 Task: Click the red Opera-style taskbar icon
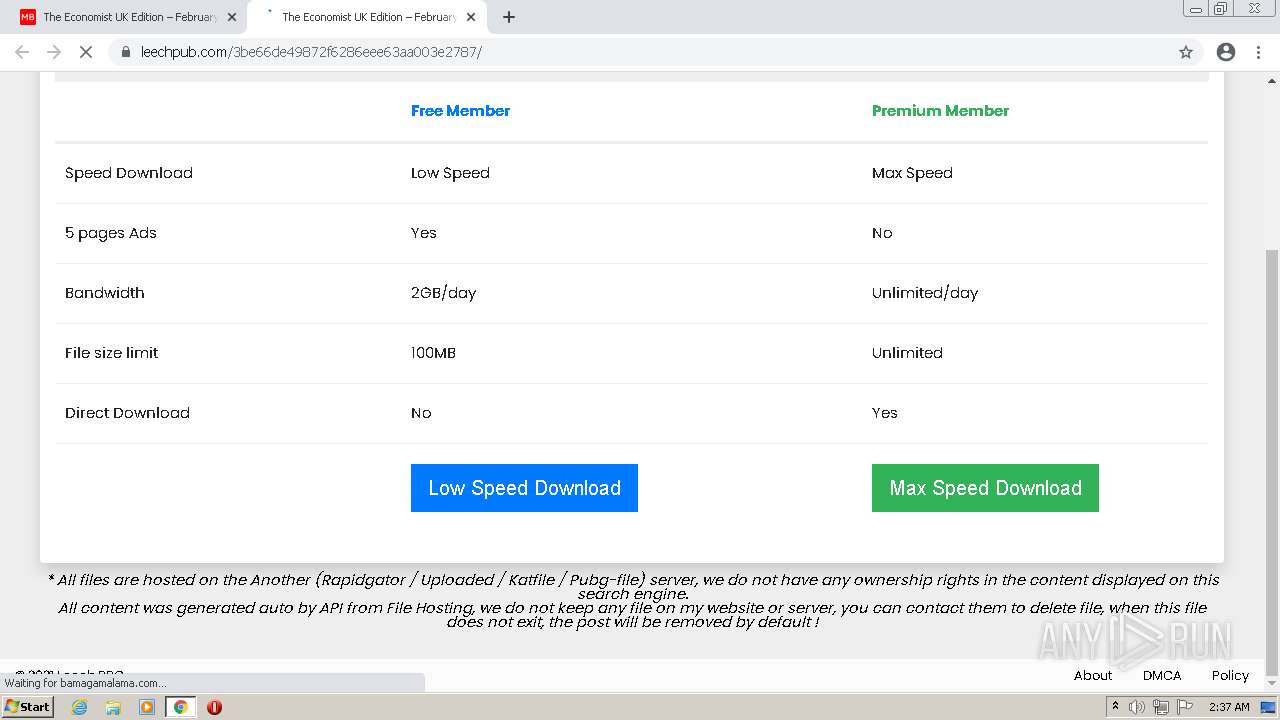214,707
